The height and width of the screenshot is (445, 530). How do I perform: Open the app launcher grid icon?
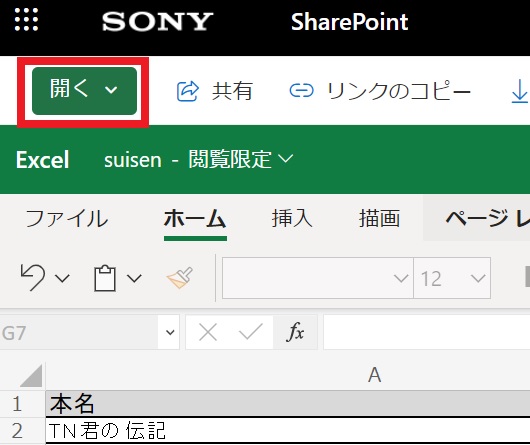point(26,20)
